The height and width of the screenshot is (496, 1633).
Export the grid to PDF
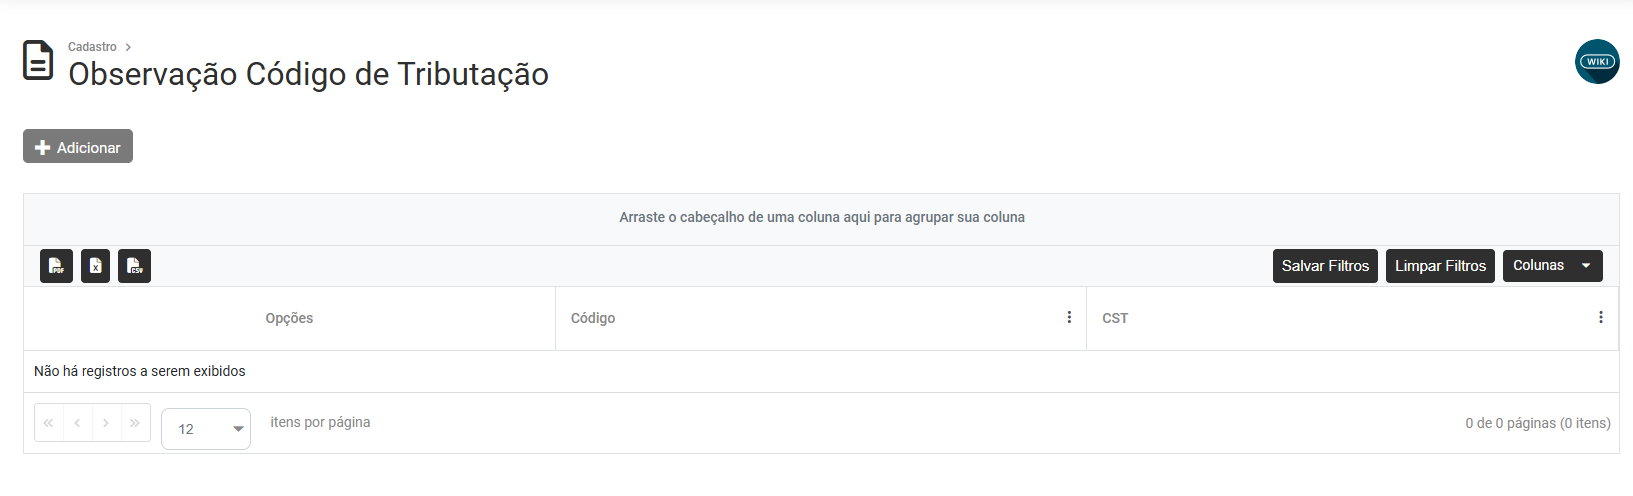(x=56, y=266)
